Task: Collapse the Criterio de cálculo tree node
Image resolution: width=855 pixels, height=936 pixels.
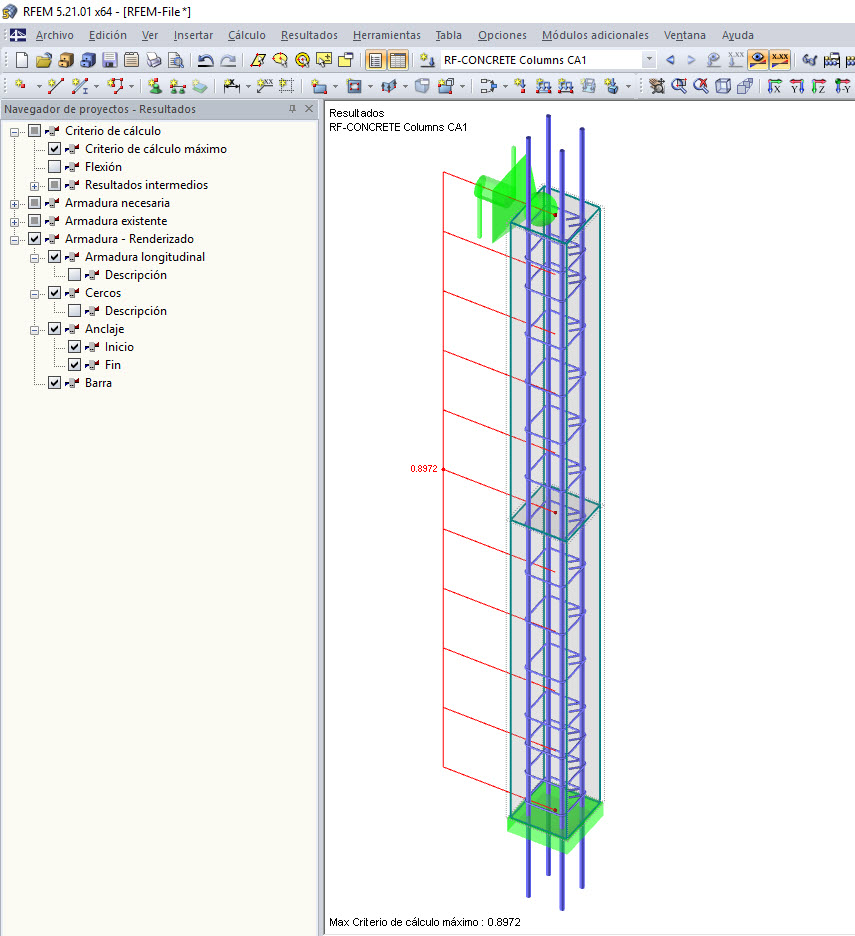Action: pyautogui.click(x=14, y=132)
